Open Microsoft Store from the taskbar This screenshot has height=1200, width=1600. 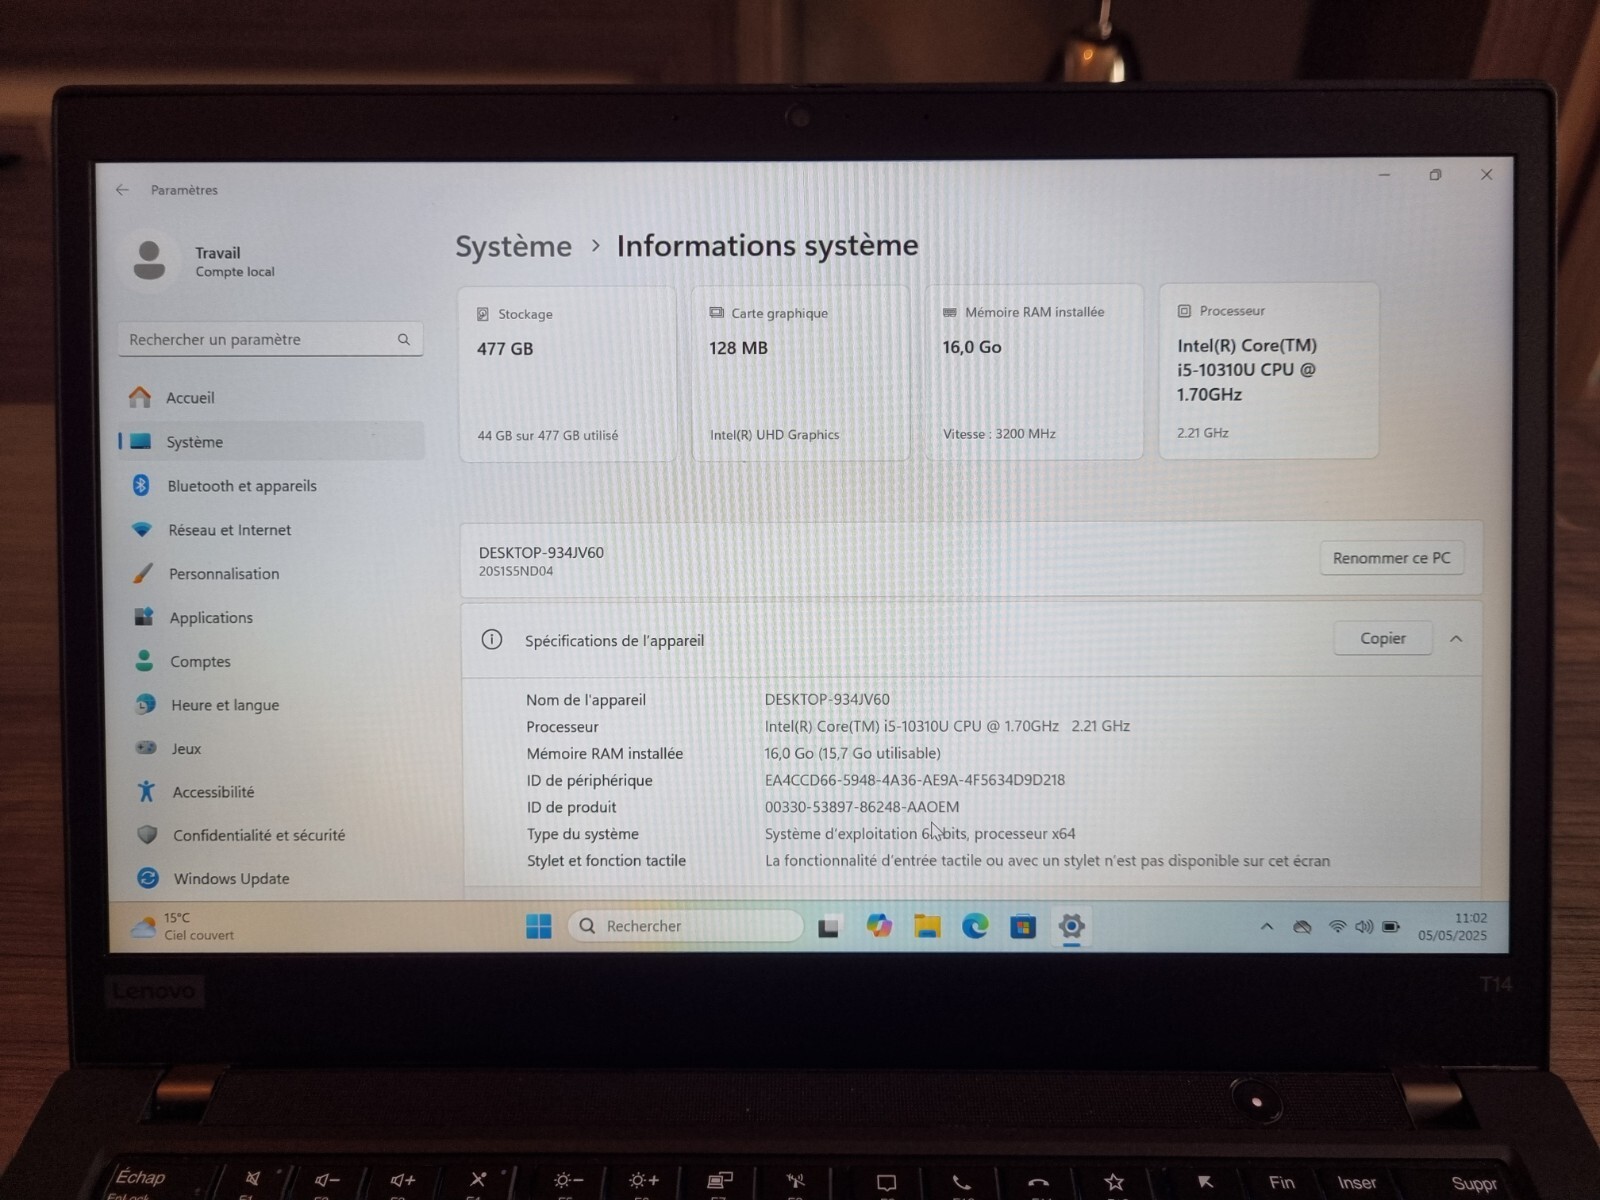[x=1023, y=926]
